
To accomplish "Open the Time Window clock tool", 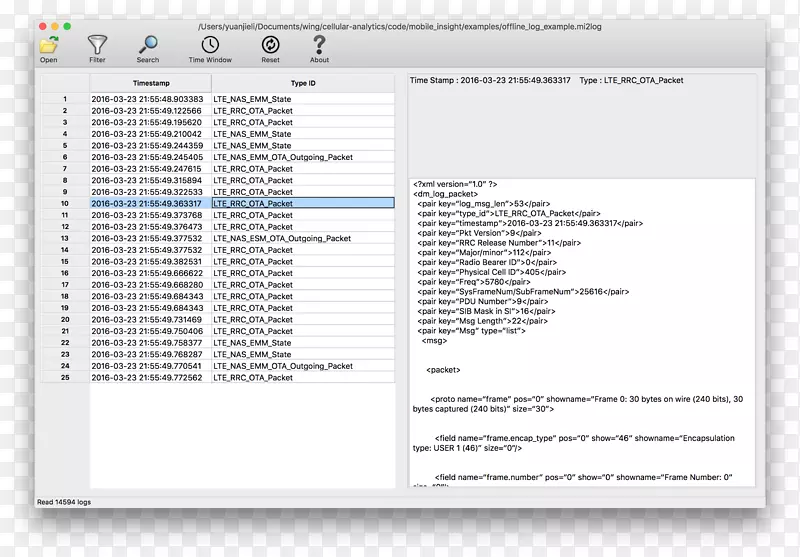I will 210,45.
